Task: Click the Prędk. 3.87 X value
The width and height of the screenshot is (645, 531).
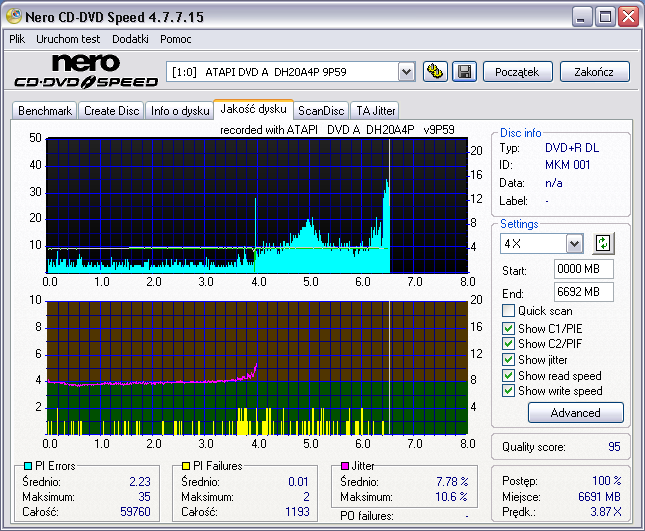Action: click(x=606, y=512)
